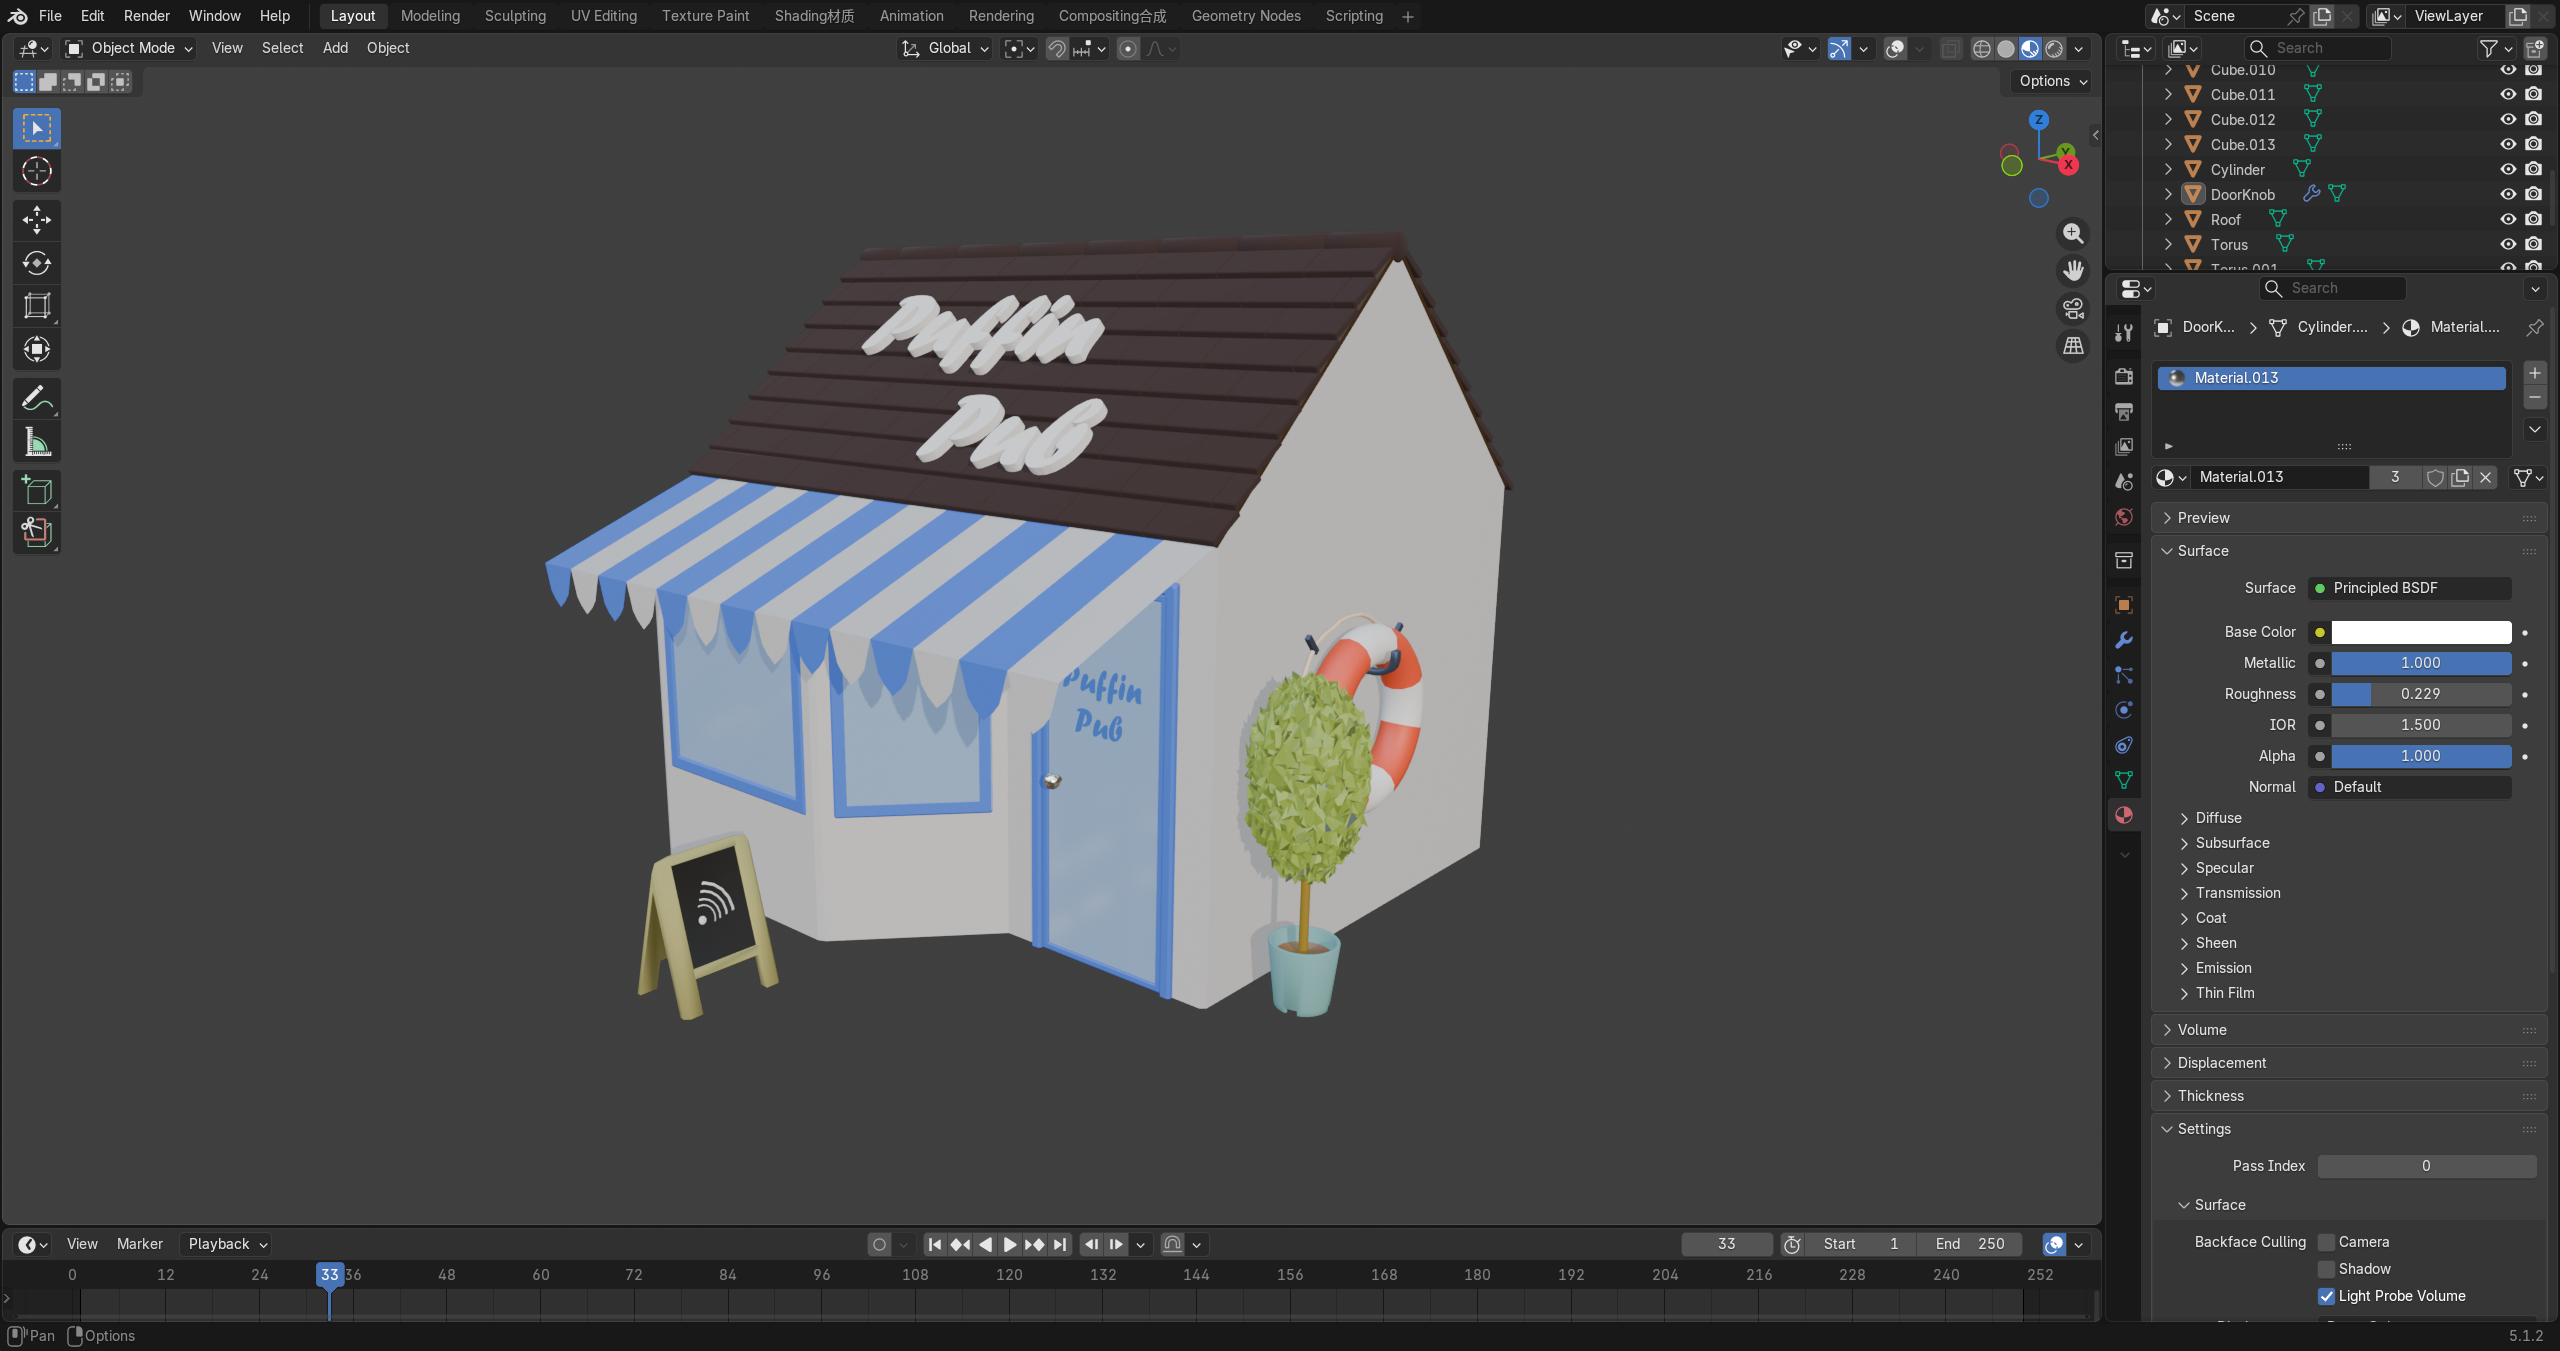Select the Cursor tool in toolbar

point(37,171)
